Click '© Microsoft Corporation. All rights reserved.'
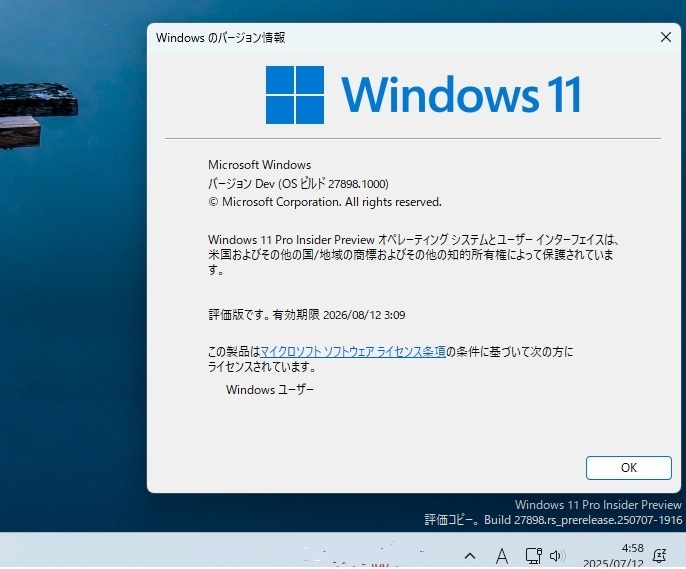Screen dimensions: 686x569 click(x=325, y=202)
